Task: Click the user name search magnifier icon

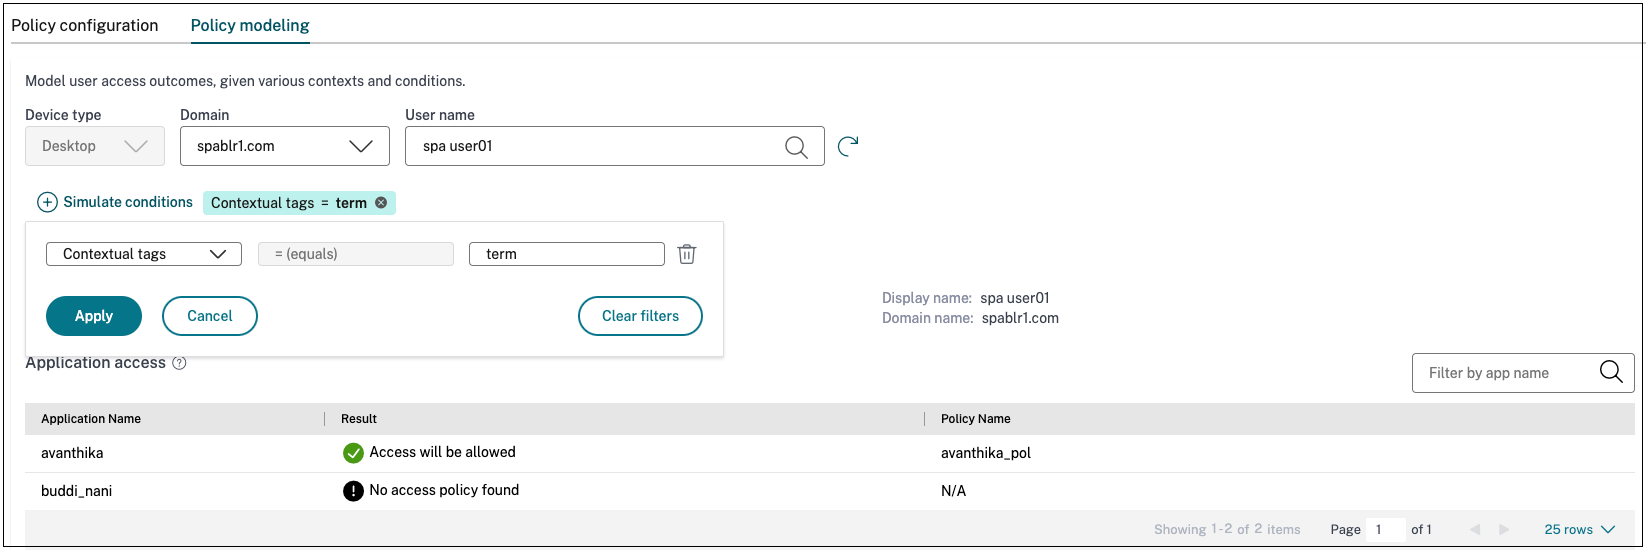Action: (796, 147)
